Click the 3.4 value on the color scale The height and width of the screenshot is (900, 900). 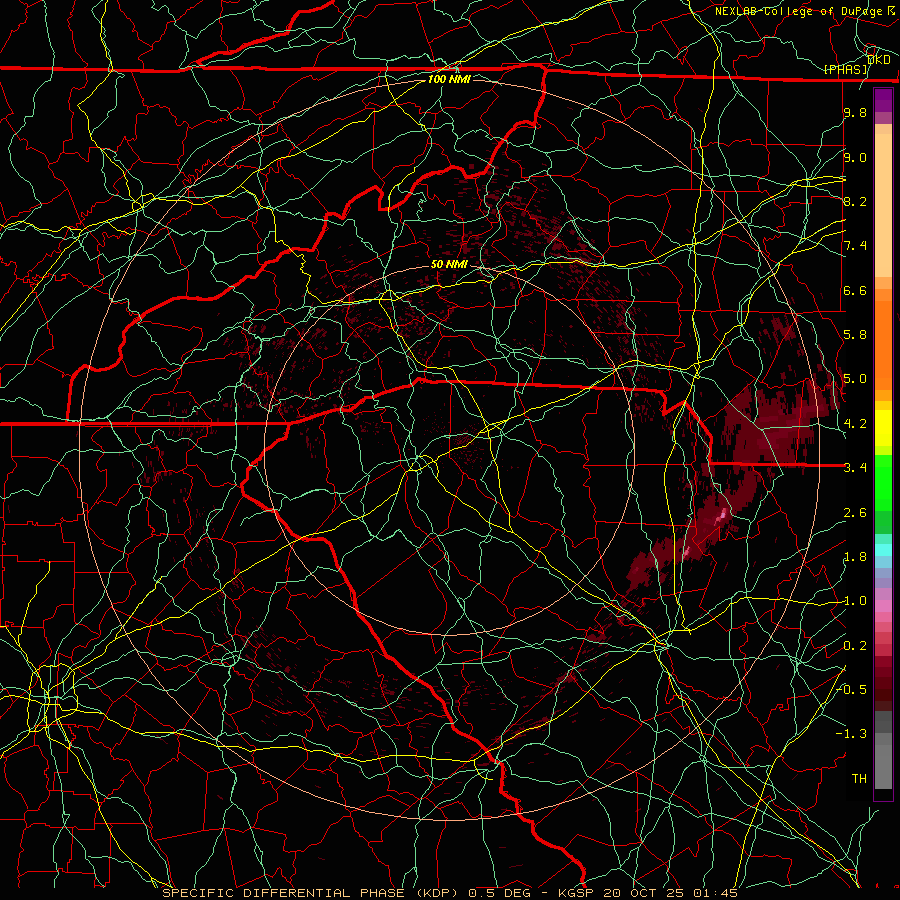click(x=855, y=467)
